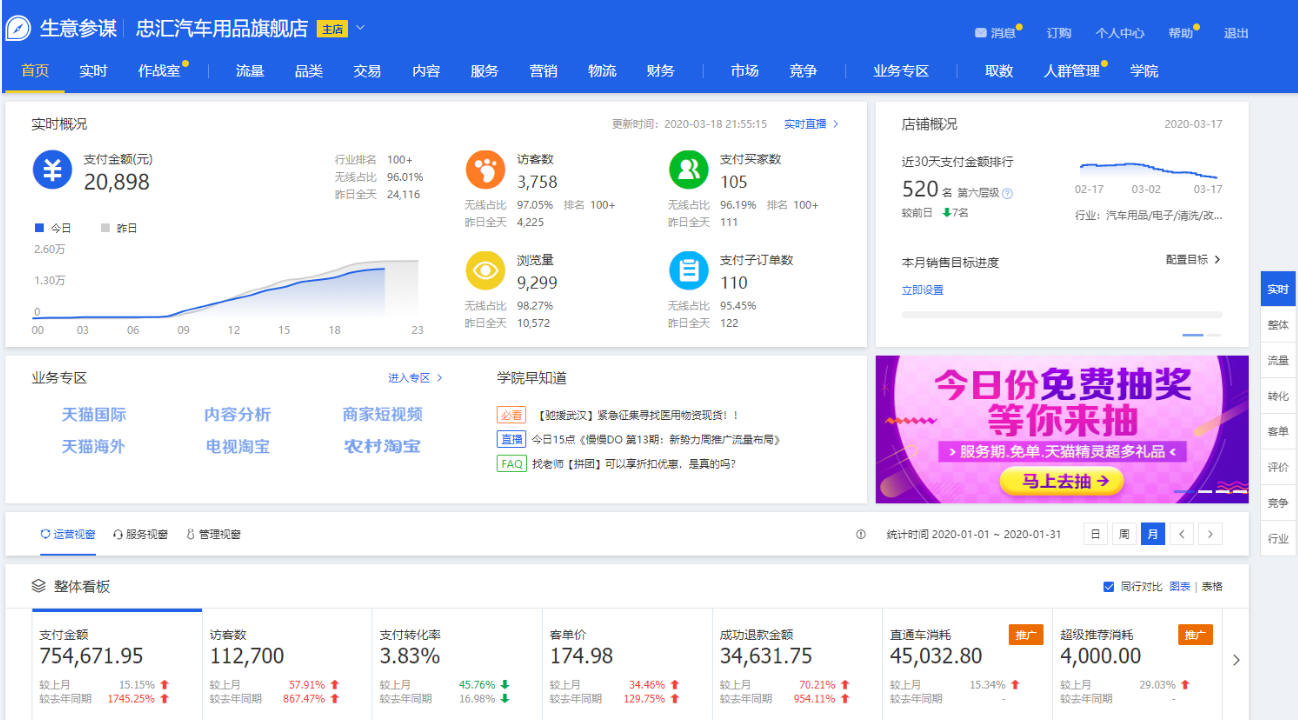Image resolution: width=1298 pixels, height=720 pixels.
Task: Select the 支付金额 754,671.95 card
Action: [117, 664]
